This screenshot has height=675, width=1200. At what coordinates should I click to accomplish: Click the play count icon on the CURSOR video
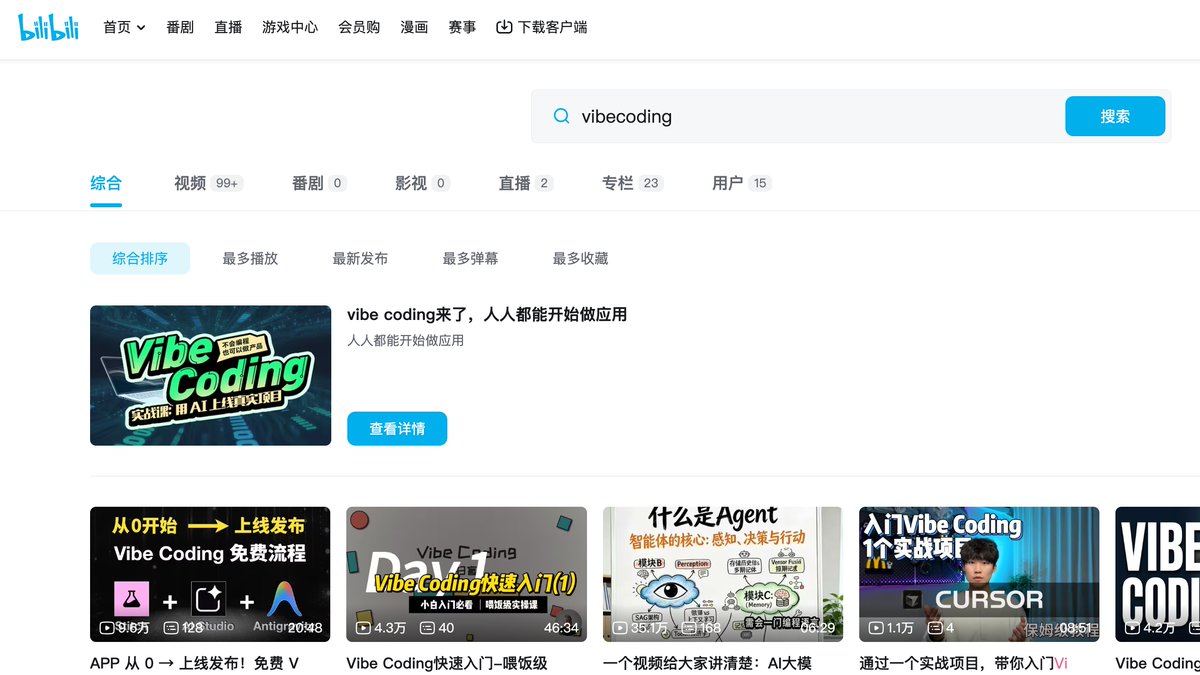876,627
